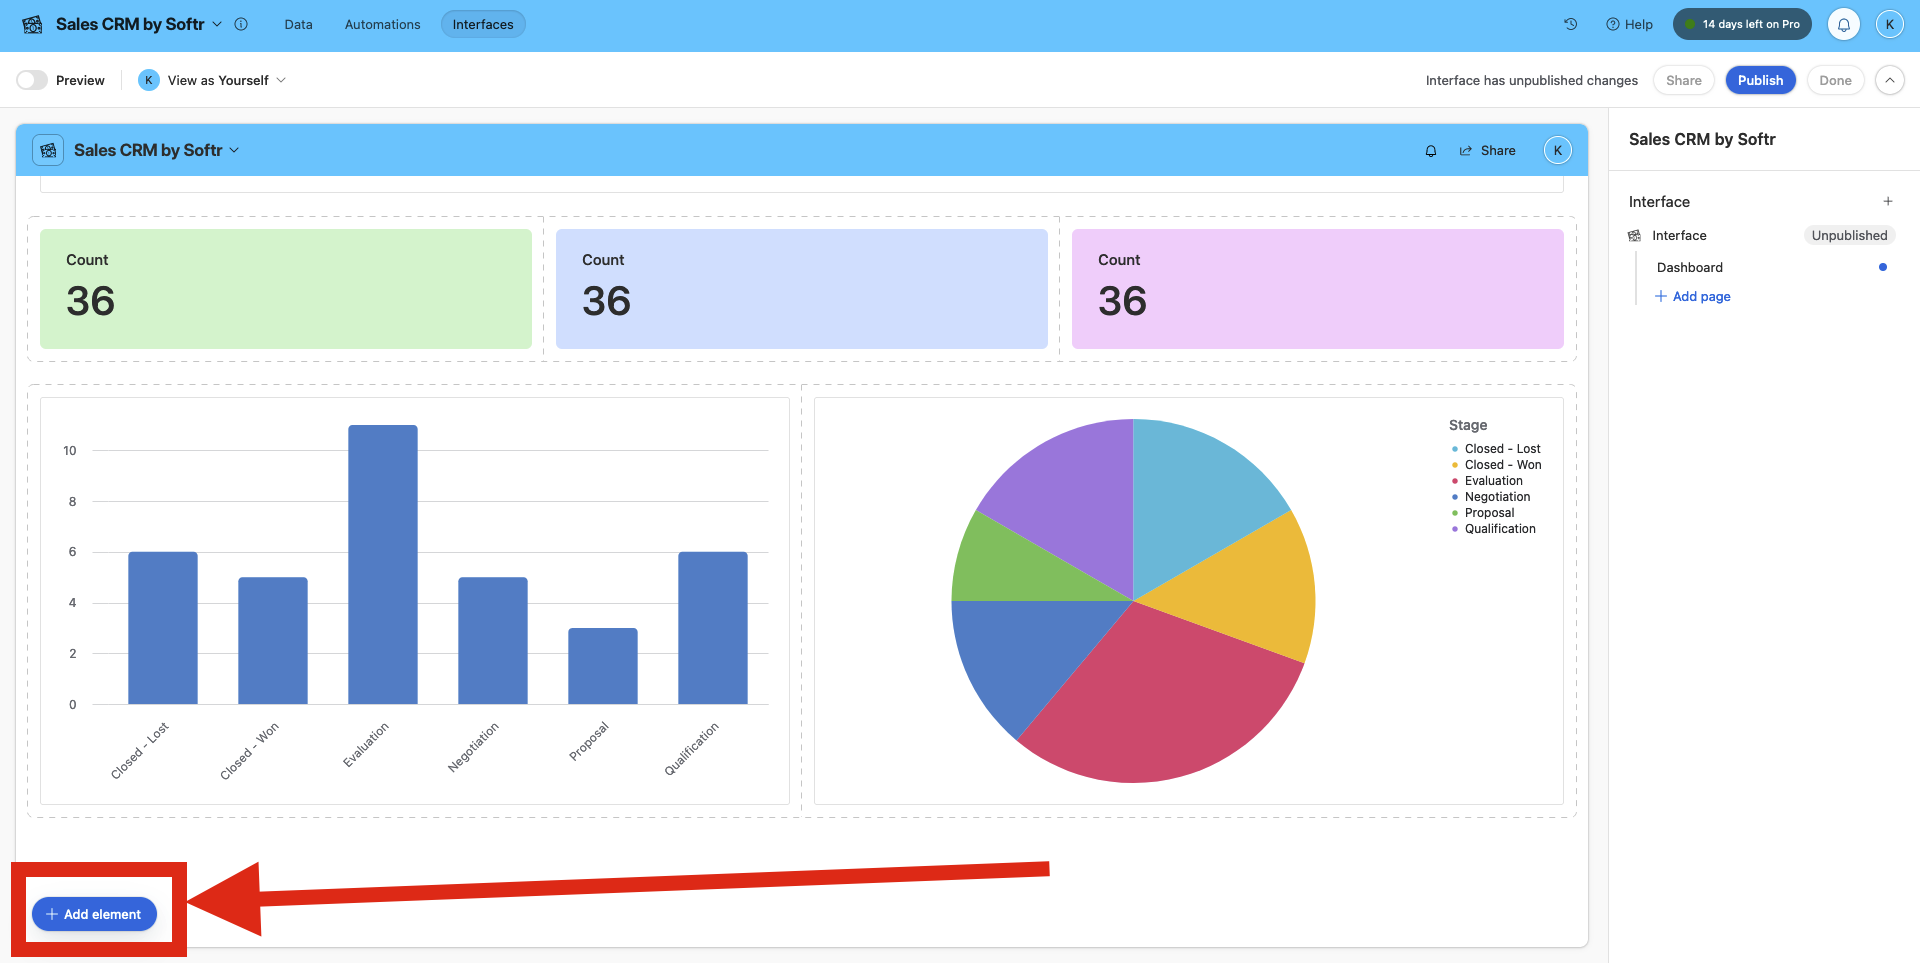This screenshot has height=963, width=1920.
Task: Open Help in the top bar
Action: [1629, 24]
